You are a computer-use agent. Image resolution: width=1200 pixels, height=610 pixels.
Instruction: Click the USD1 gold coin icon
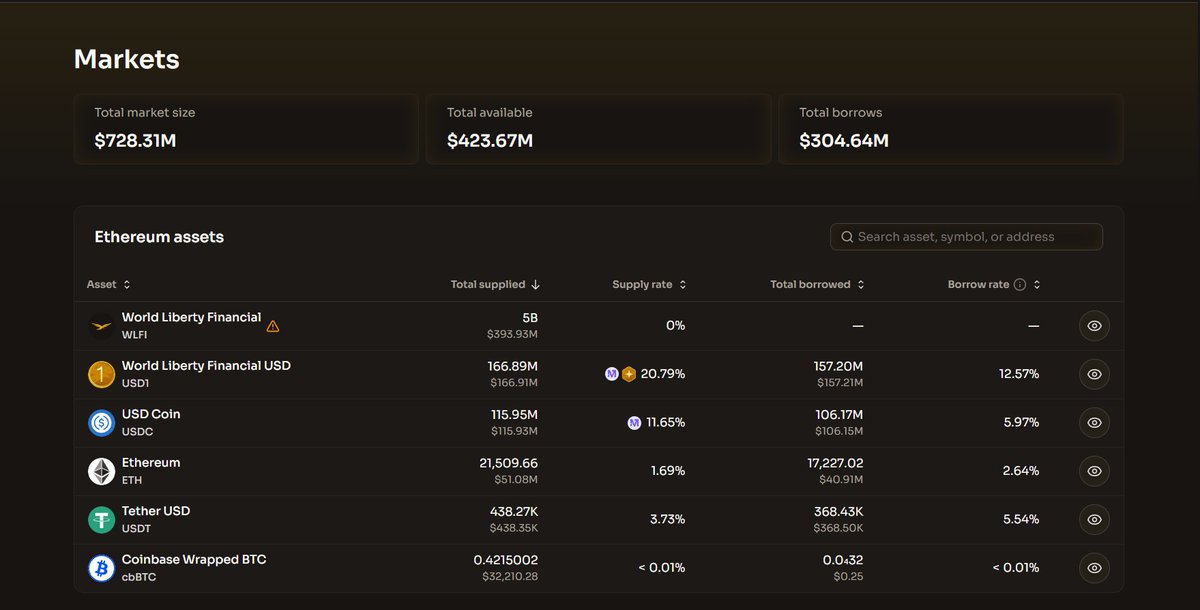(101, 374)
